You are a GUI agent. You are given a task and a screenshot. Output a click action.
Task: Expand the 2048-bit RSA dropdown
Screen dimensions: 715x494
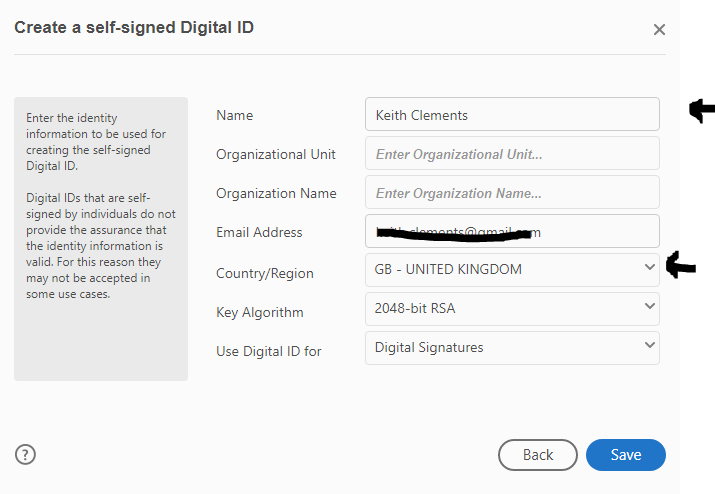pyautogui.click(x=512, y=309)
